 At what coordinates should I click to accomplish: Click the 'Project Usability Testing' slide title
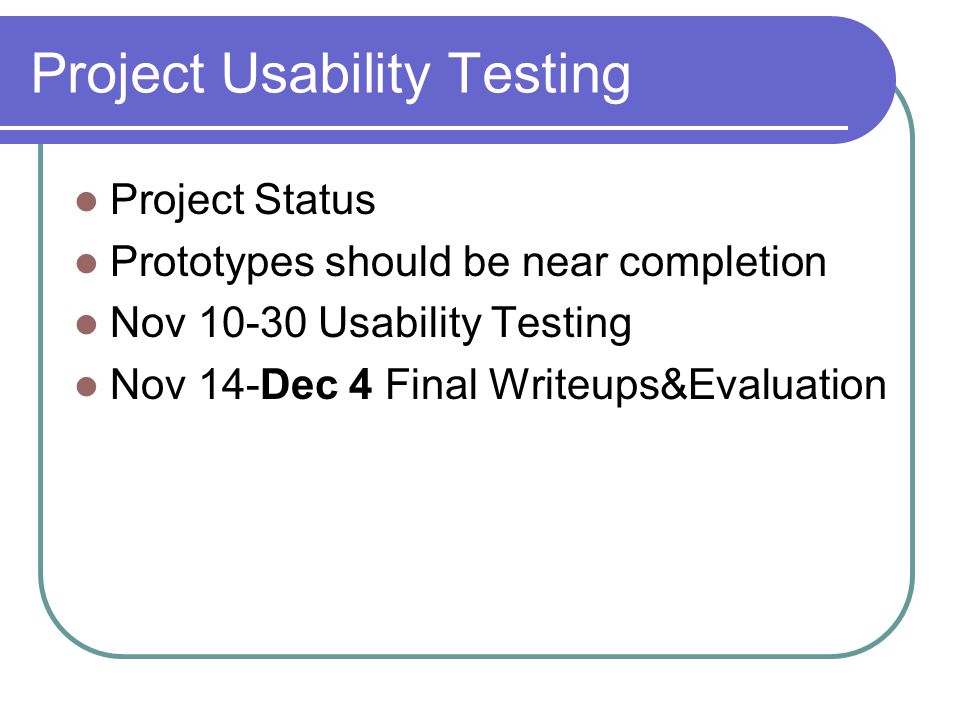pyautogui.click(x=331, y=75)
